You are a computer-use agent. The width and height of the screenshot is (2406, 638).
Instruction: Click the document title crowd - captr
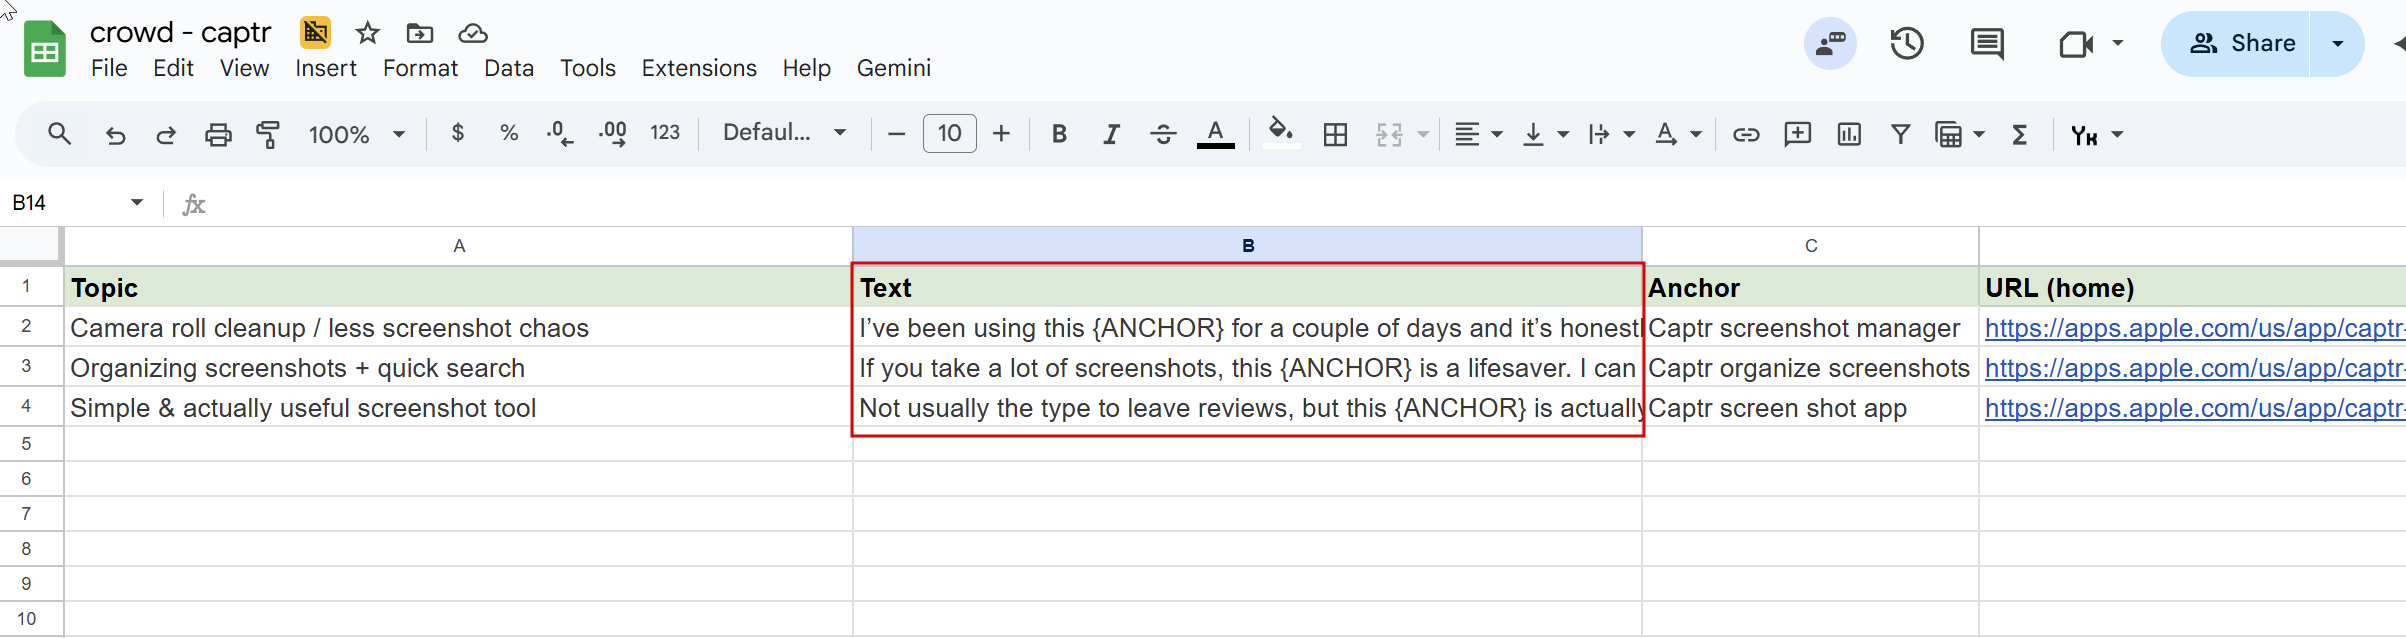(x=180, y=33)
